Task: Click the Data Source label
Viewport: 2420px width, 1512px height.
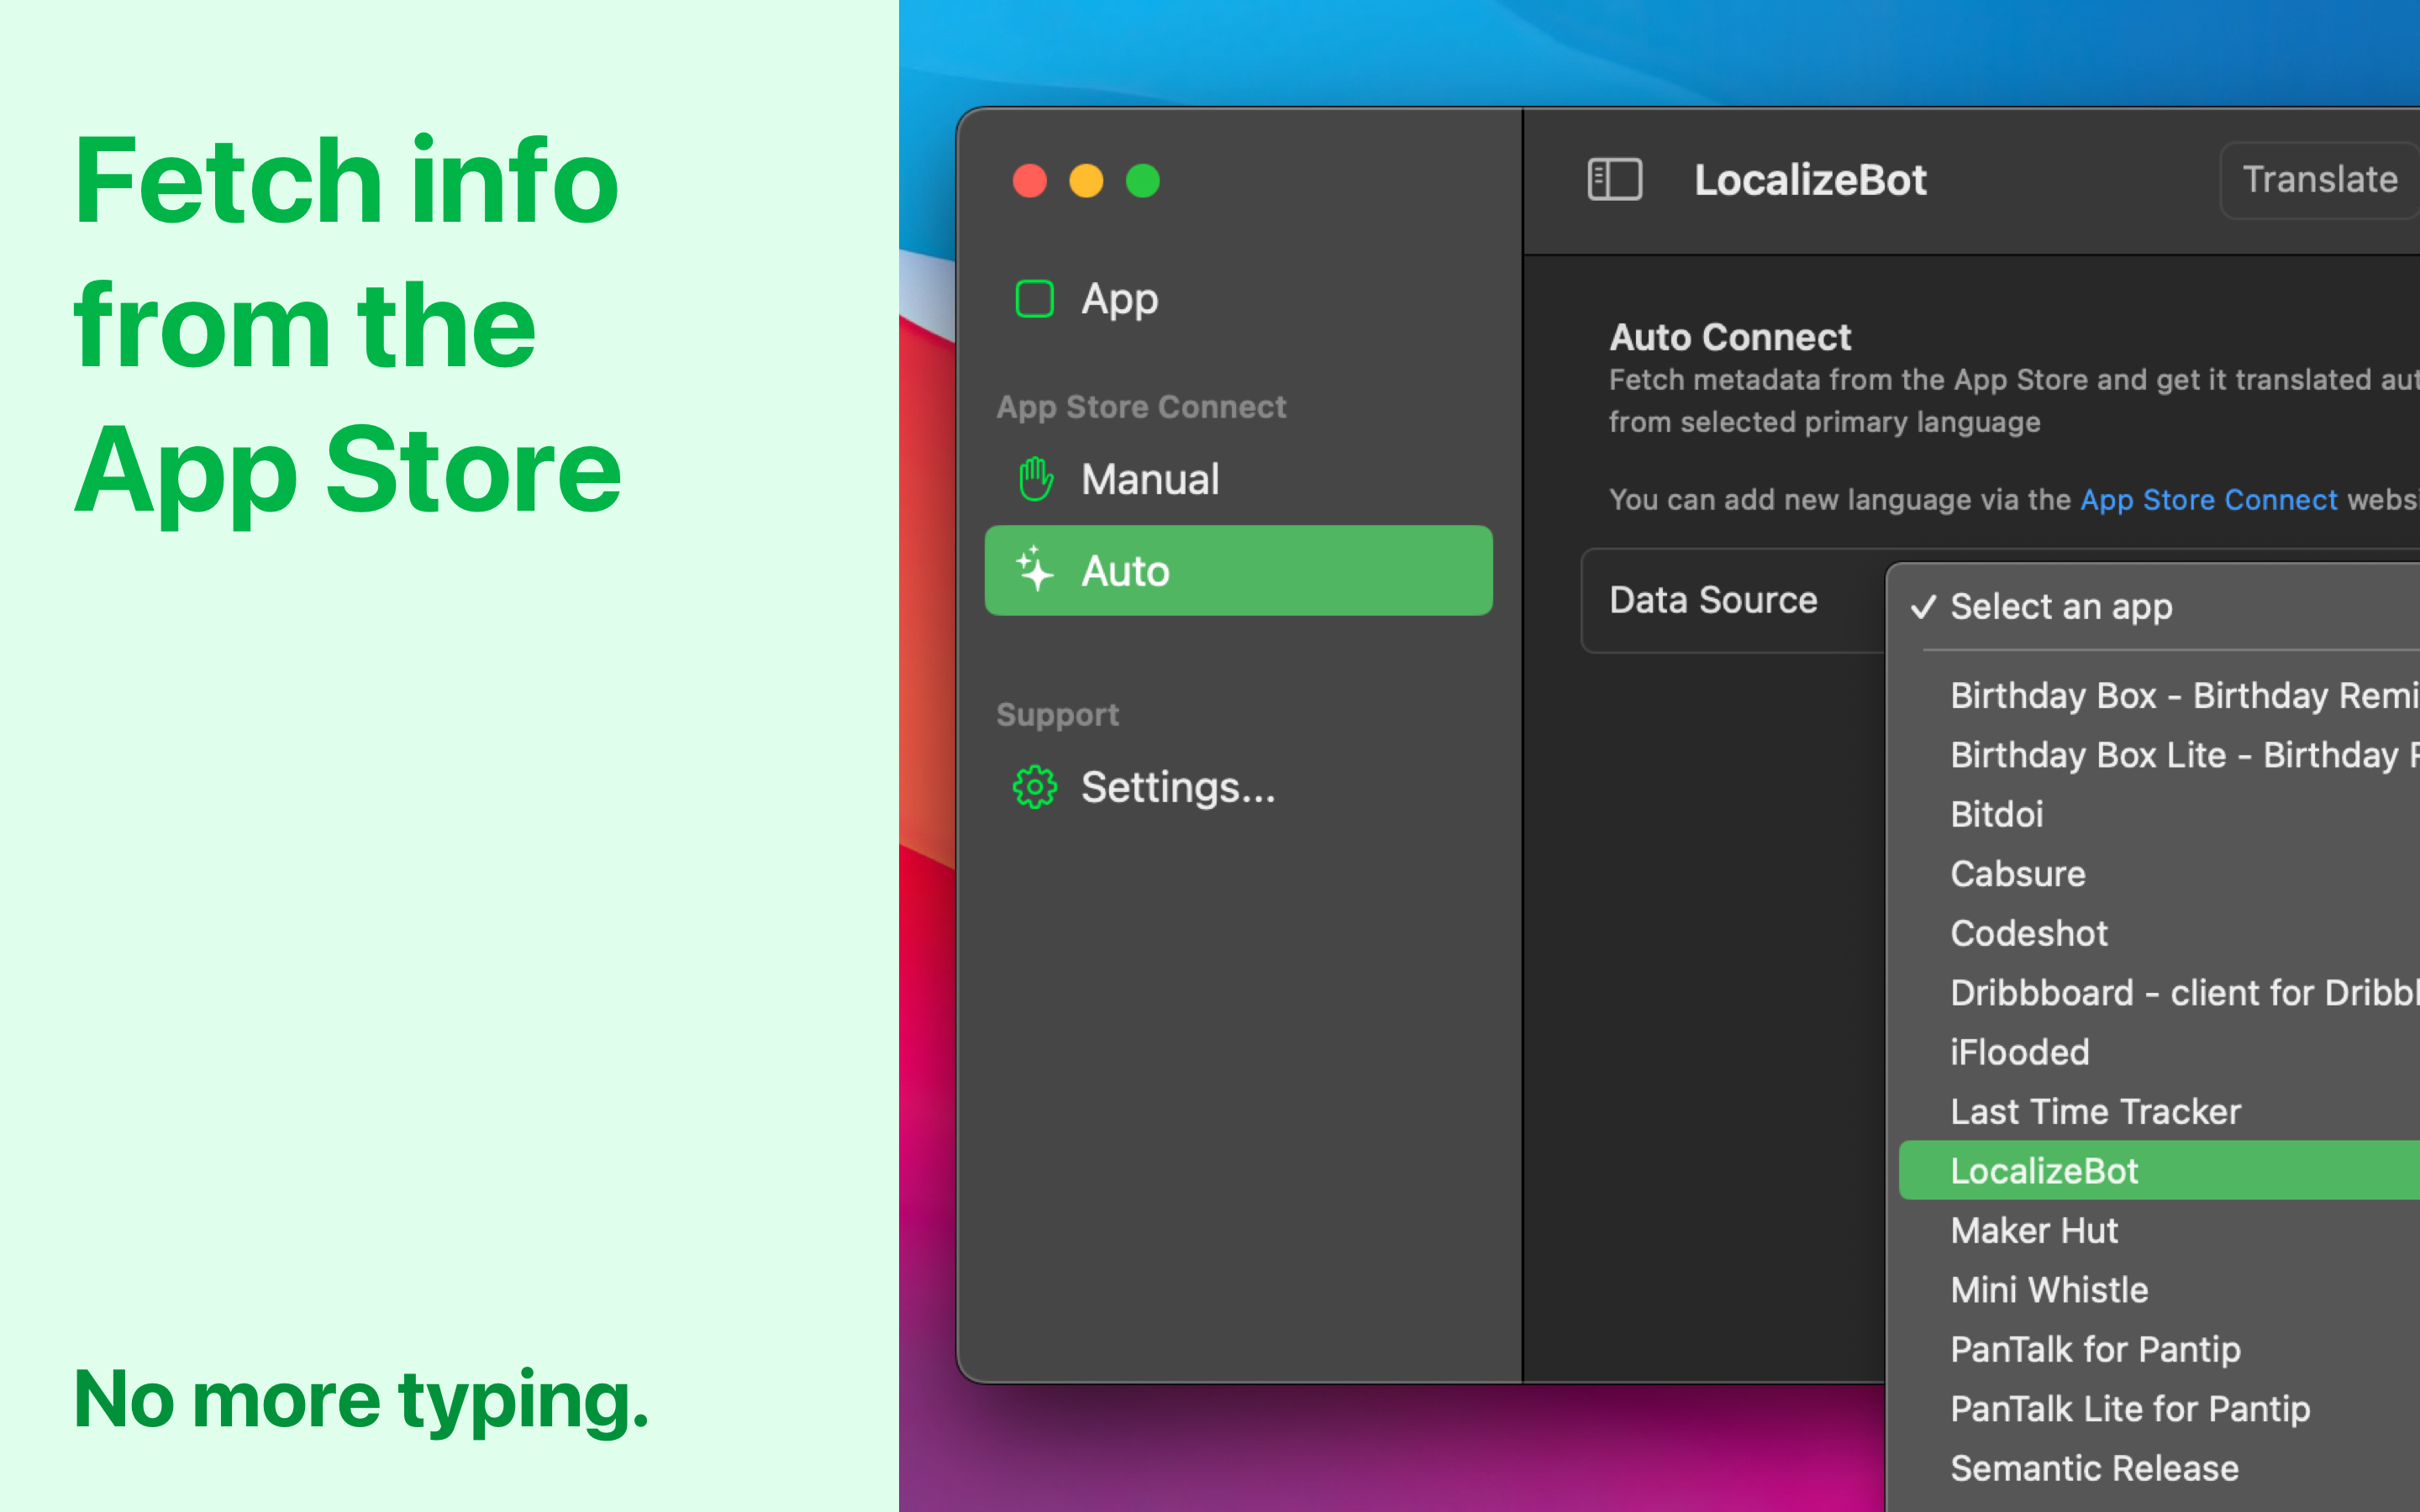Action: (x=1713, y=600)
